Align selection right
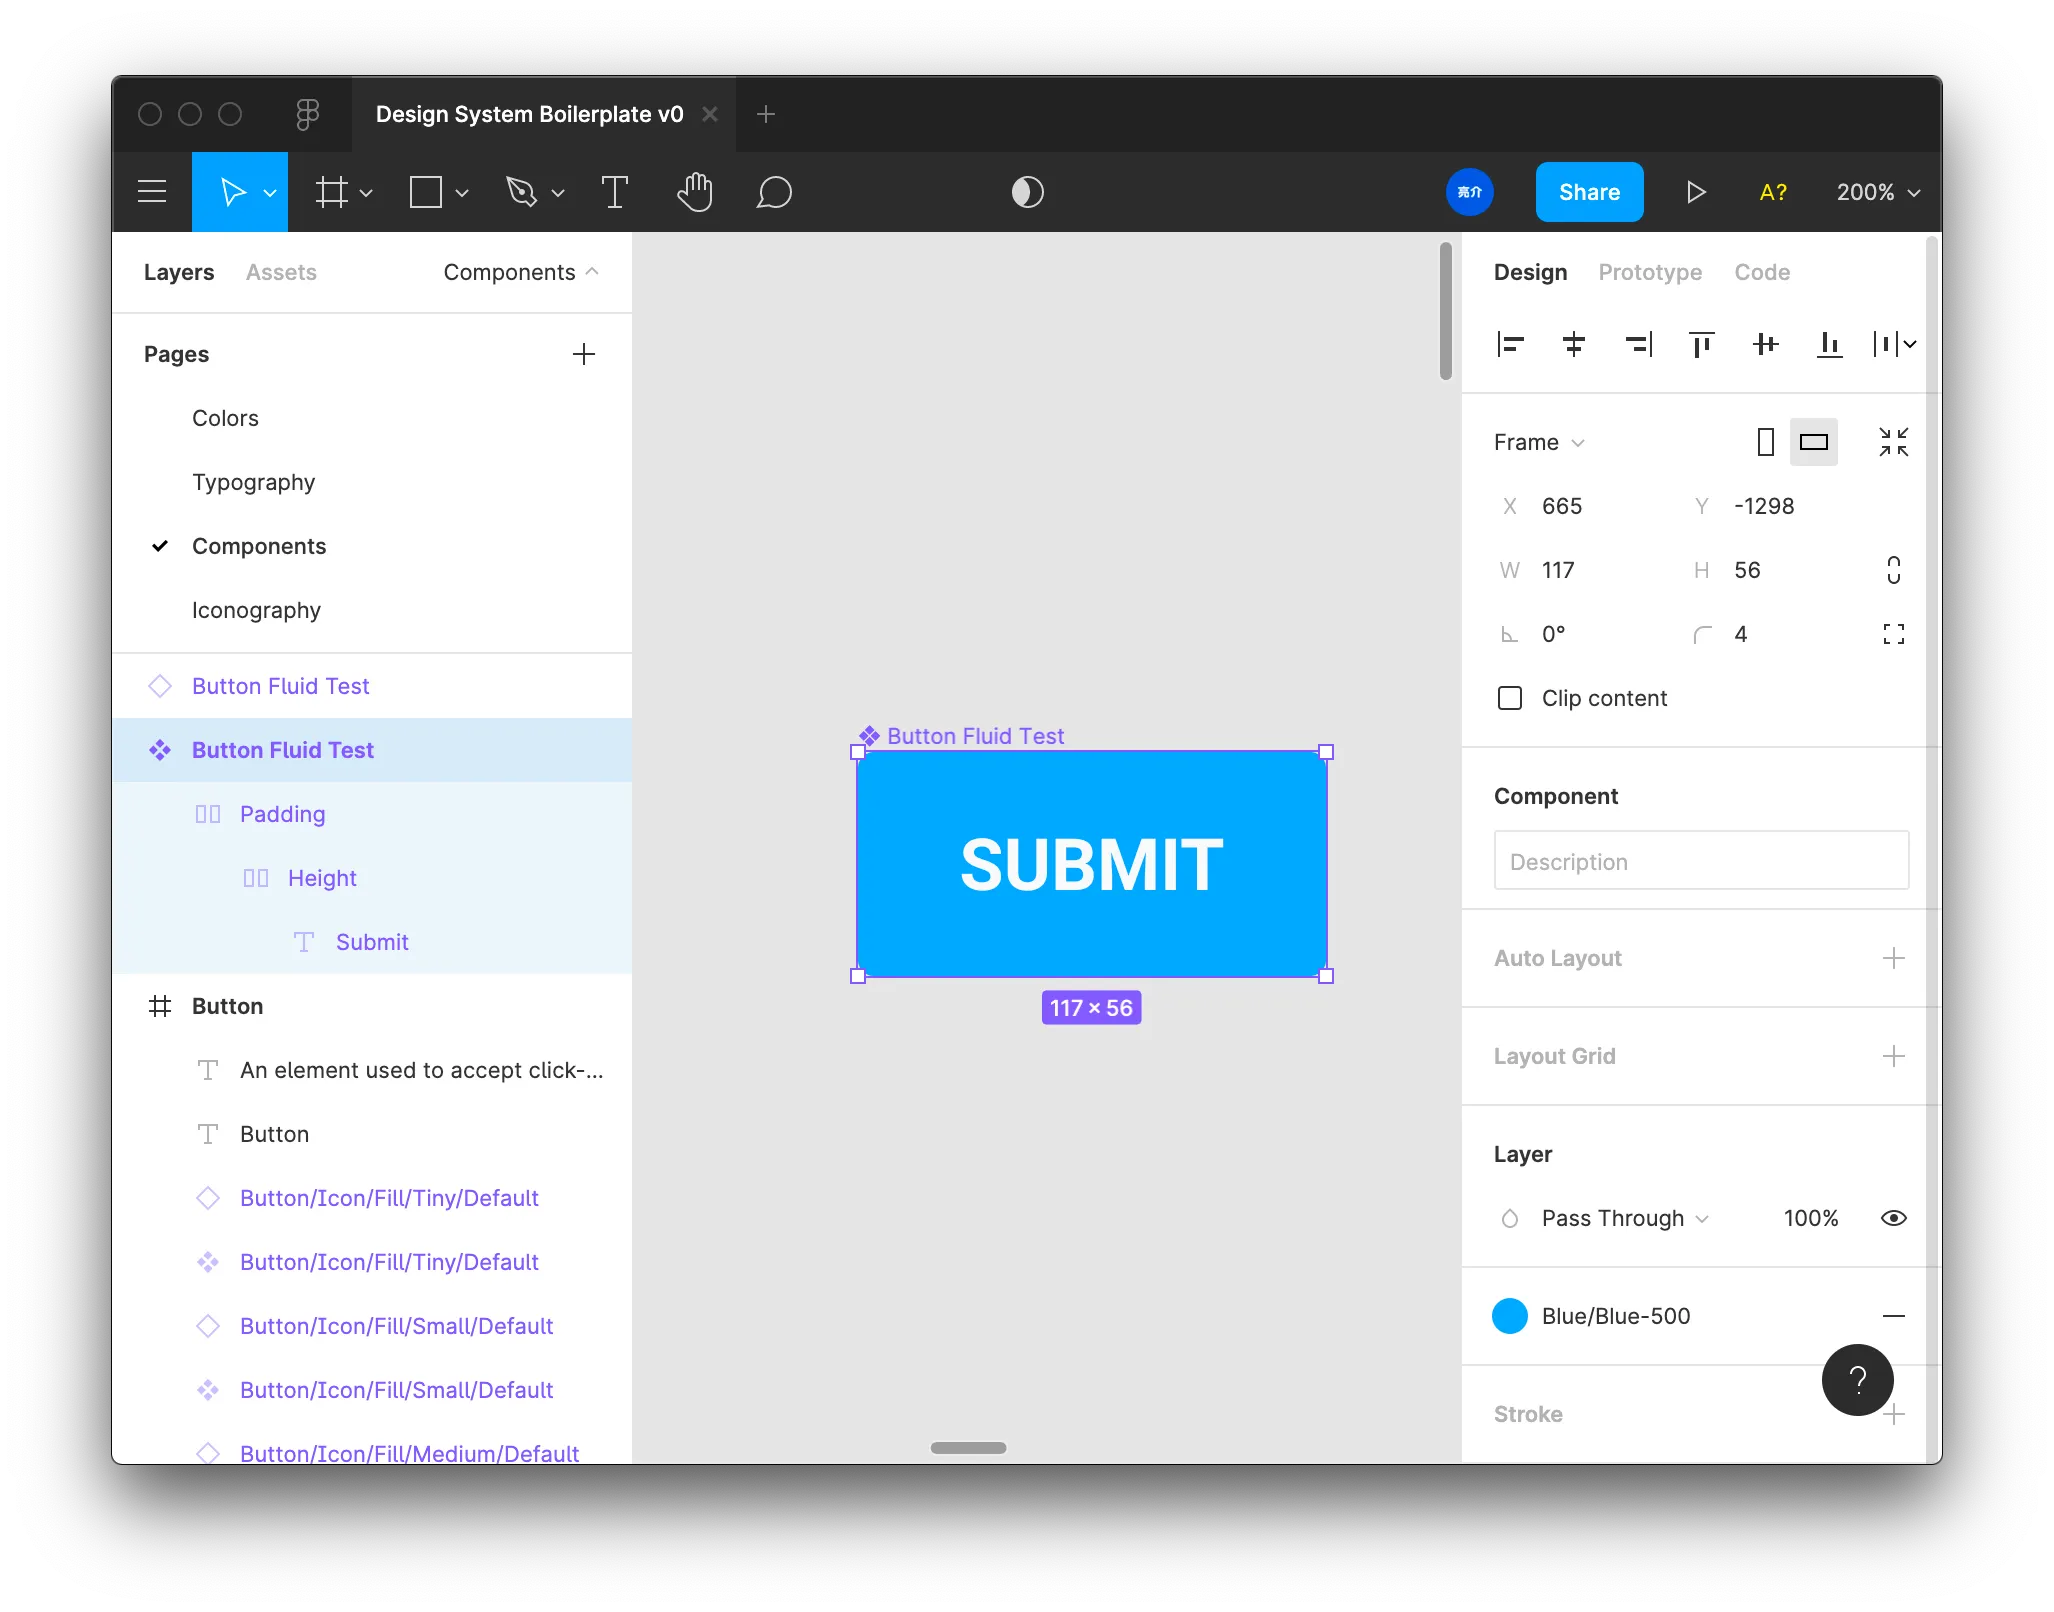The height and width of the screenshot is (1612, 2054). point(1638,345)
